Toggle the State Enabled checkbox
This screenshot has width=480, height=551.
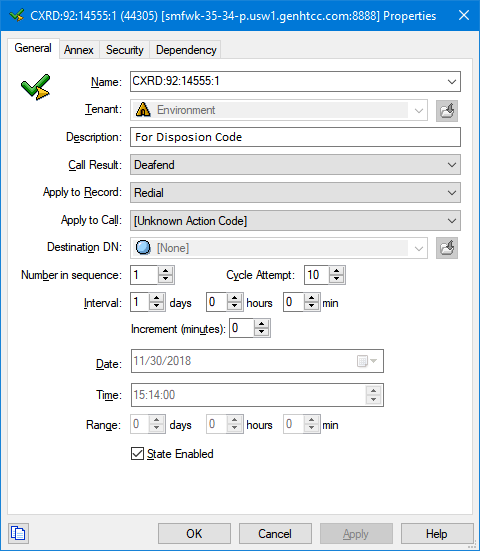pyautogui.click(x=137, y=453)
